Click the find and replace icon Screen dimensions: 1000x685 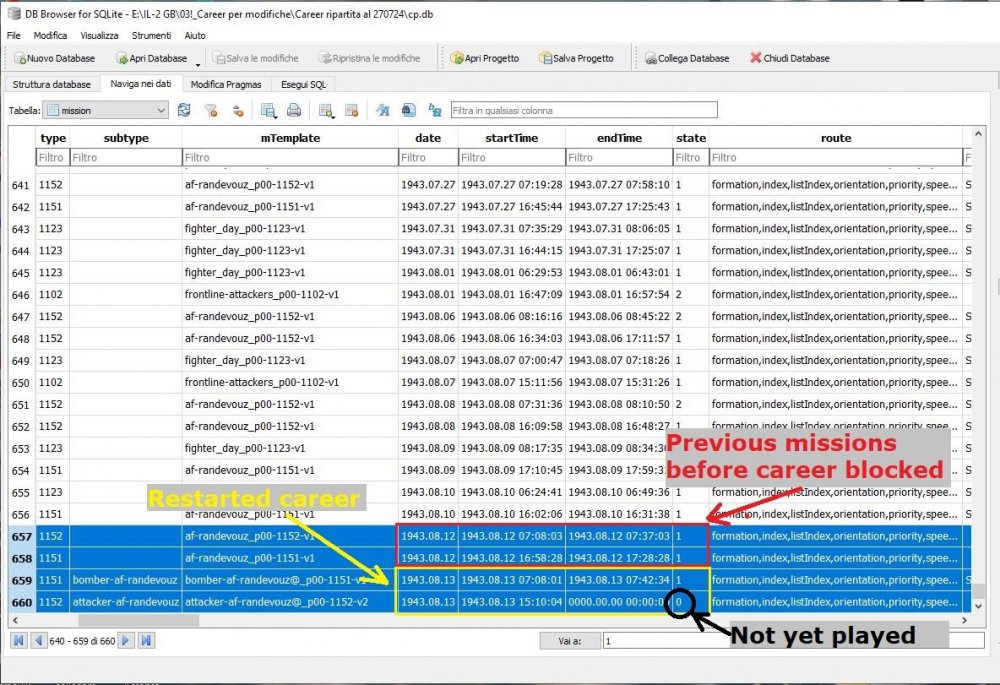click(x=434, y=110)
